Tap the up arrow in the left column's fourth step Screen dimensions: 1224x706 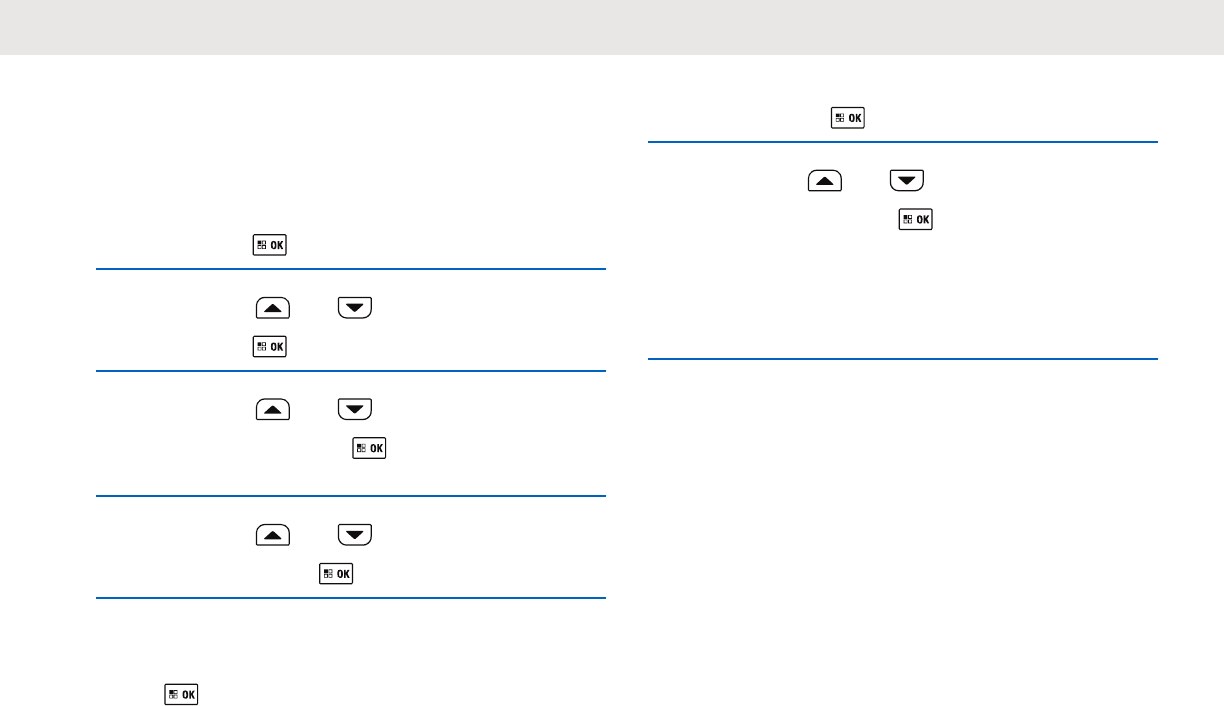pos(273,534)
